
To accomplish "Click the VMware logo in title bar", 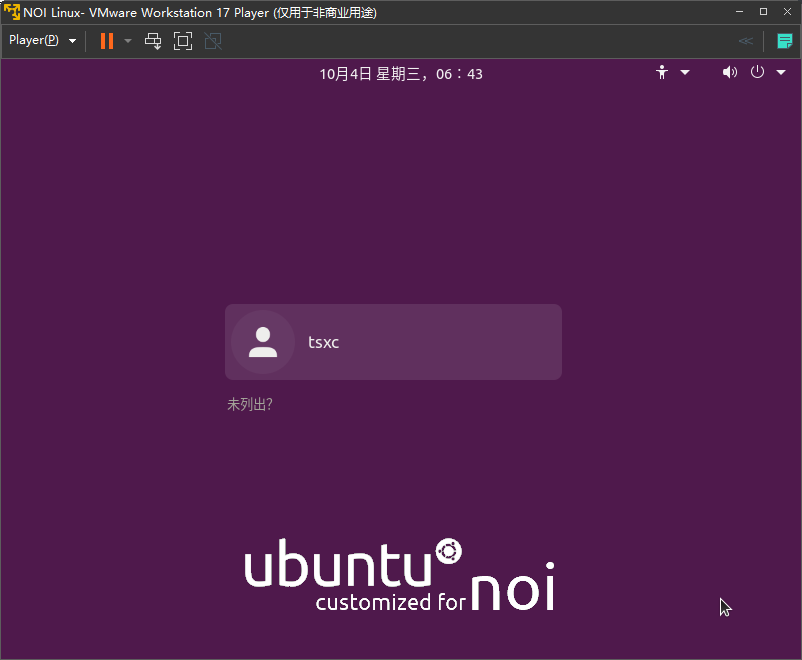I will 12,11.
